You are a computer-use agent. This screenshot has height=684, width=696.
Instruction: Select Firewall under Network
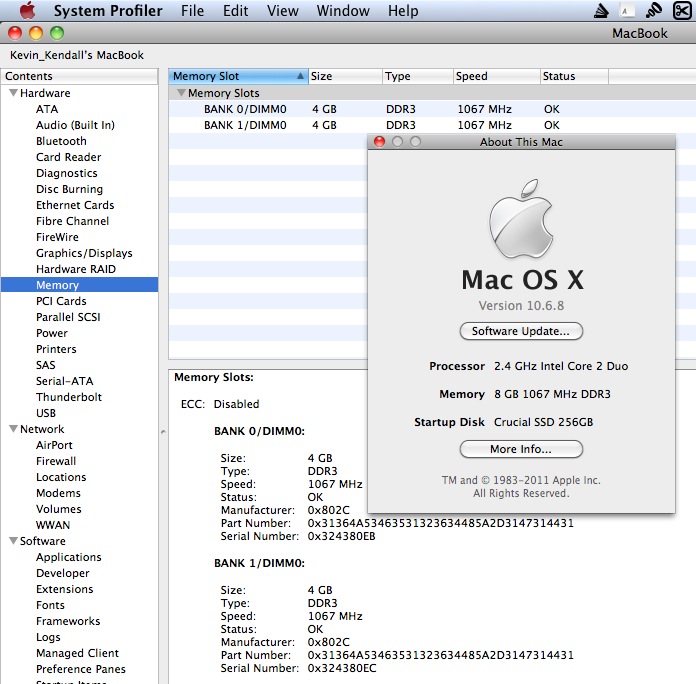[x=56, y=461]
